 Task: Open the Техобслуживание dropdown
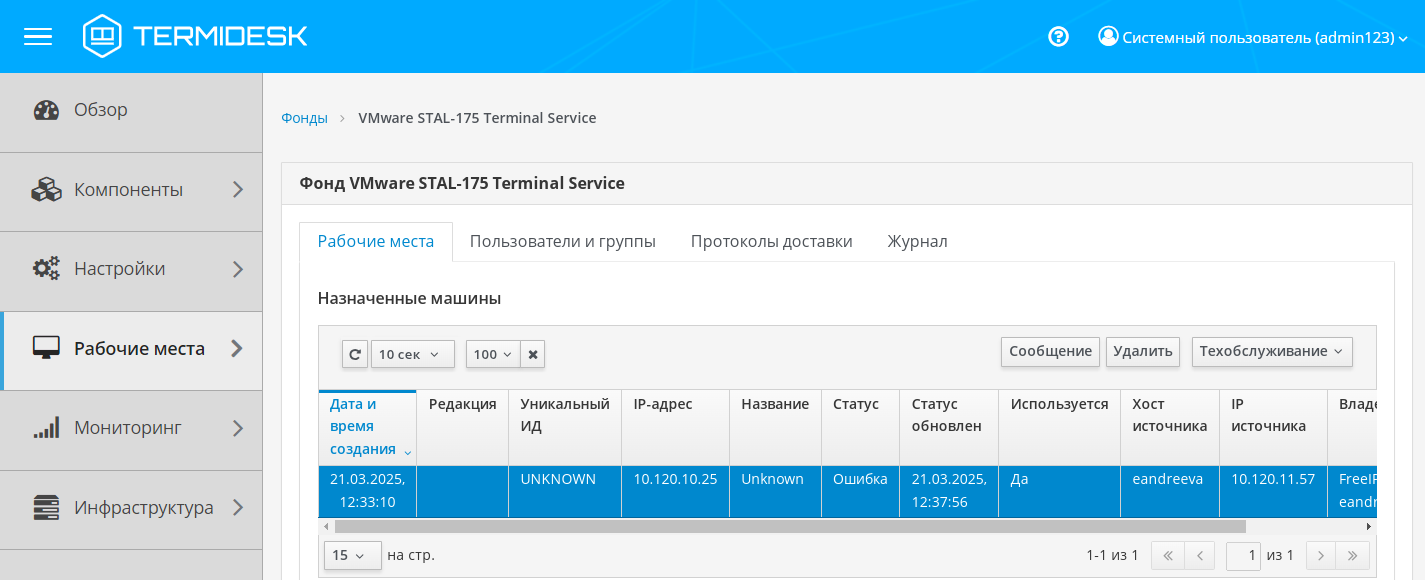(1271, 351)
